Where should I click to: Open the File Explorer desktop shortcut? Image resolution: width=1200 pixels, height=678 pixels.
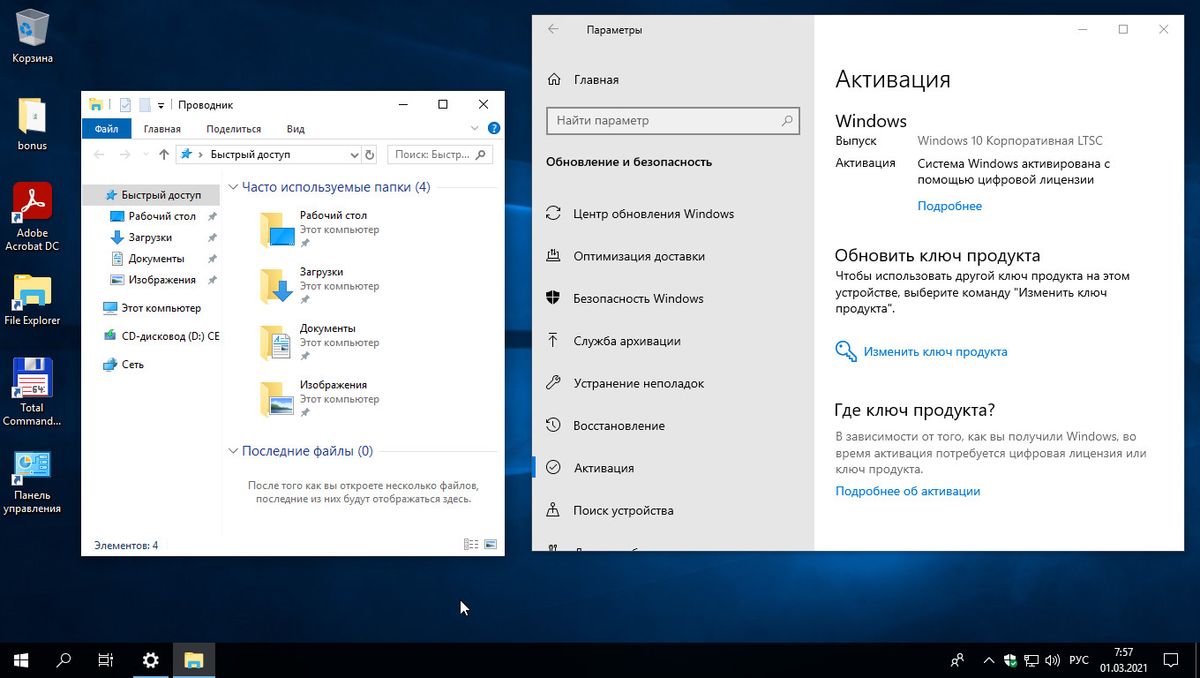32,300
